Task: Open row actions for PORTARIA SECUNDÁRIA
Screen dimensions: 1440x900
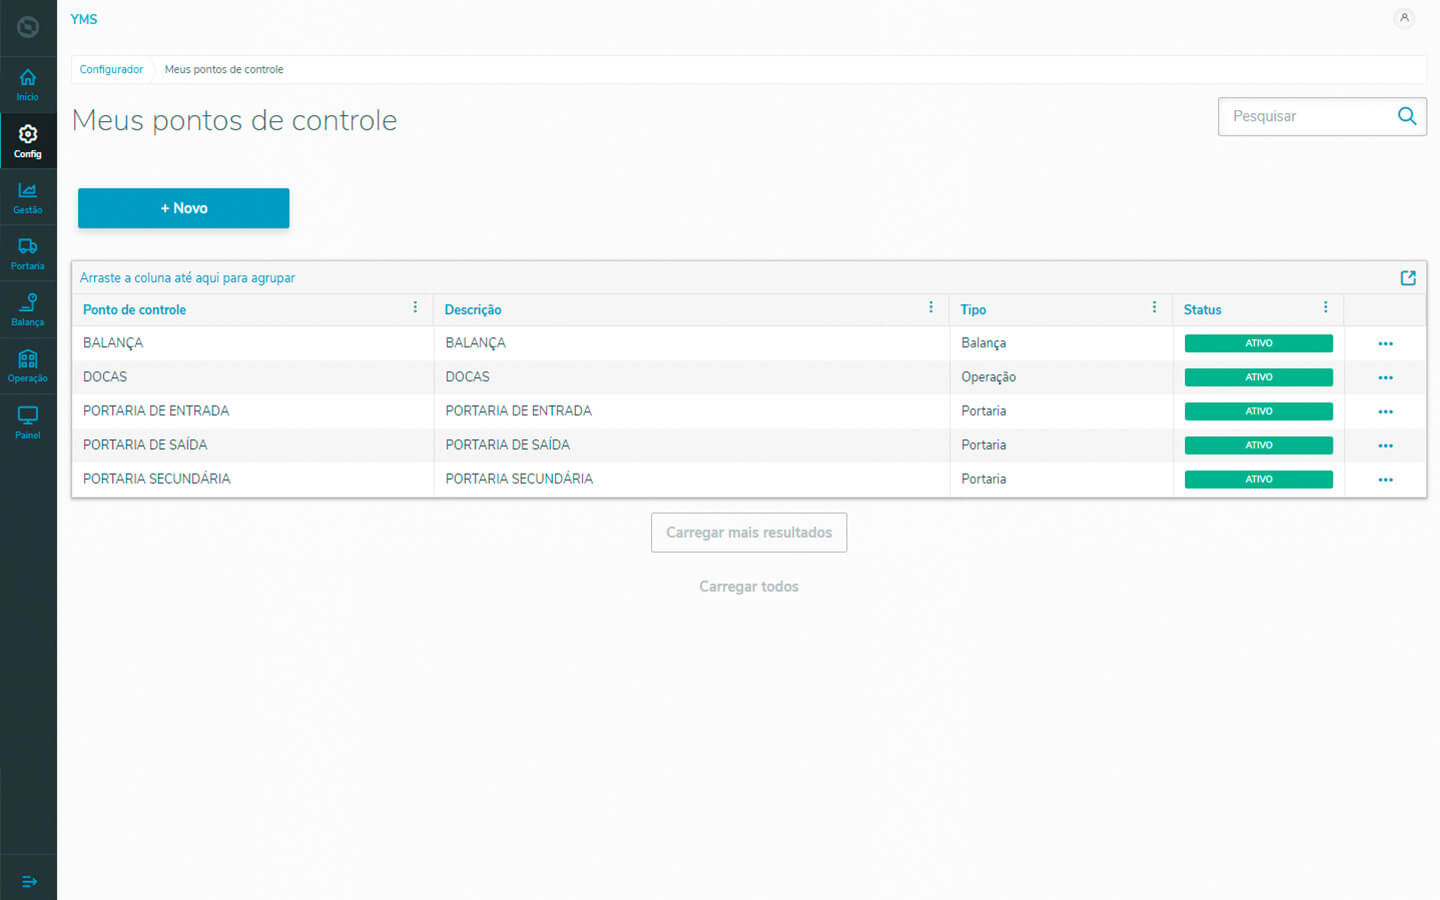Action: 1385,480
